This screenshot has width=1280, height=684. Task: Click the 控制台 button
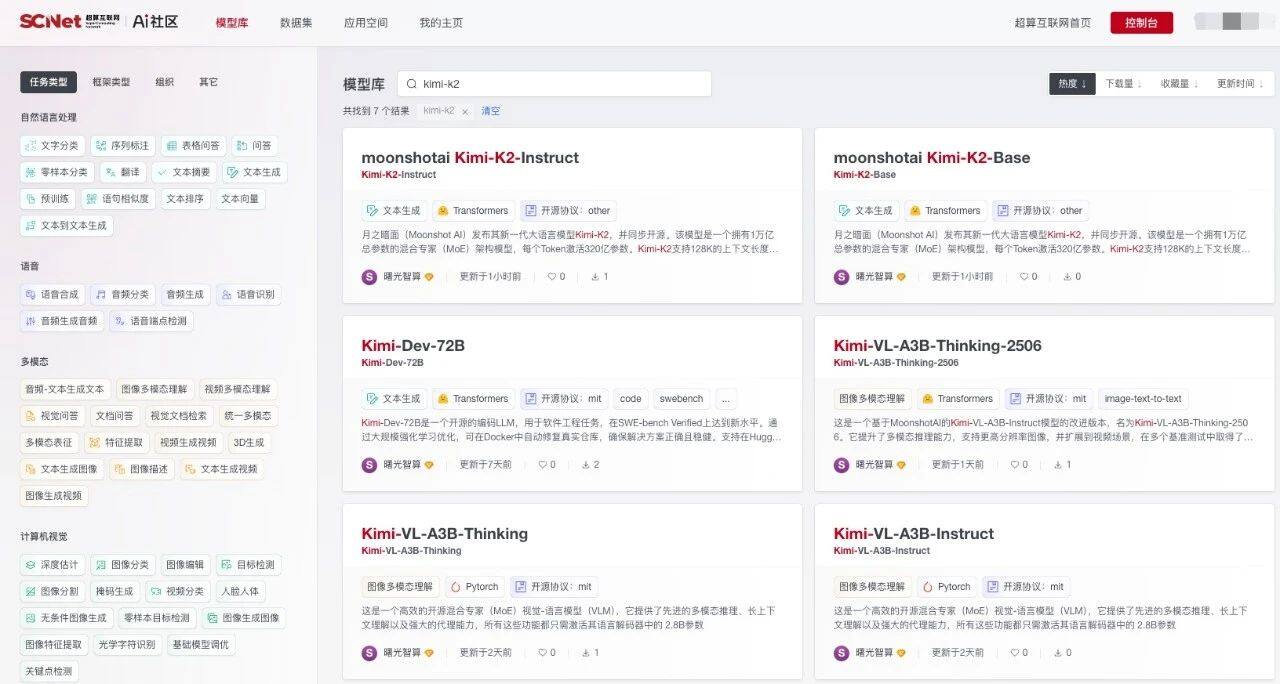click(1141, 22)
